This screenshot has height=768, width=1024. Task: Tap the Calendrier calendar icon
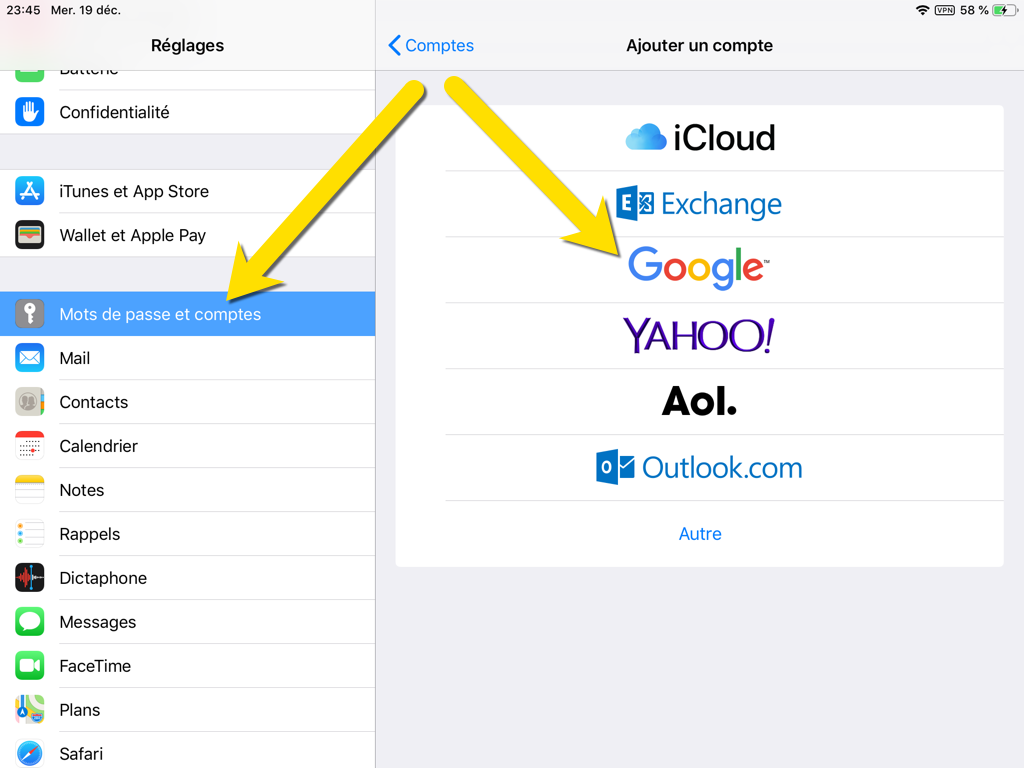(x=30, y=446)
